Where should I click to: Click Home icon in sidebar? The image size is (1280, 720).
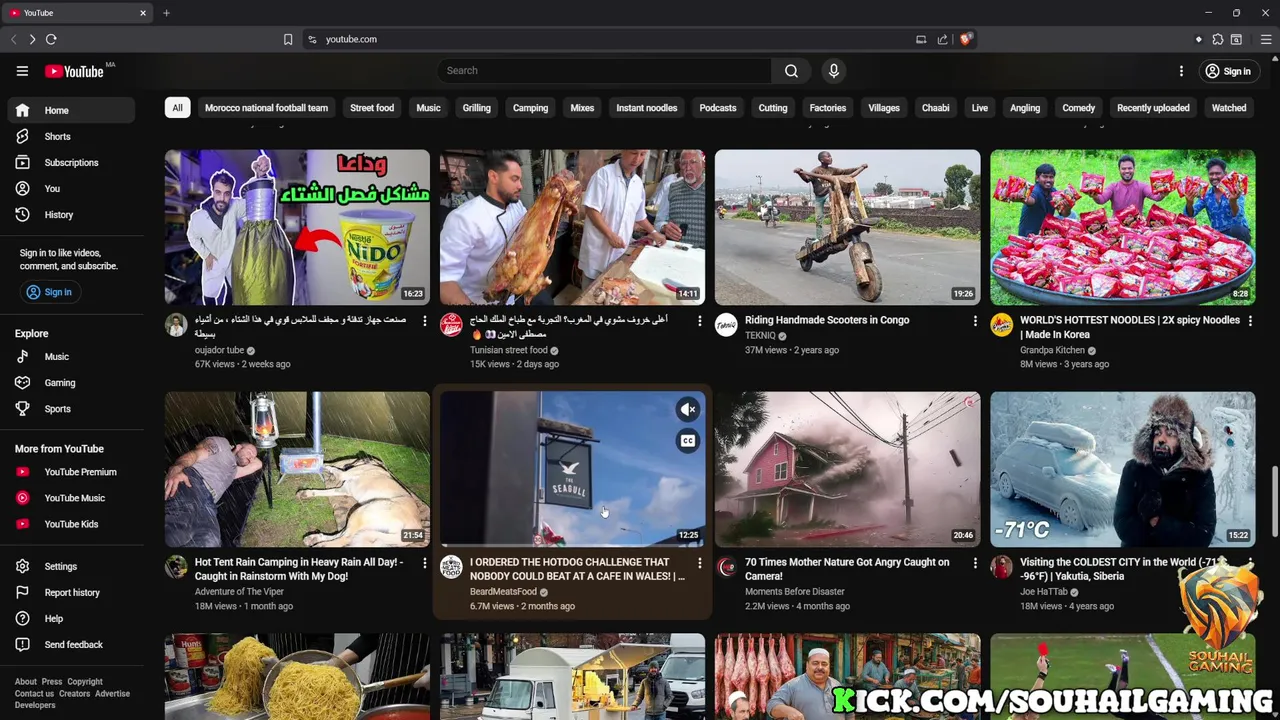23,110
